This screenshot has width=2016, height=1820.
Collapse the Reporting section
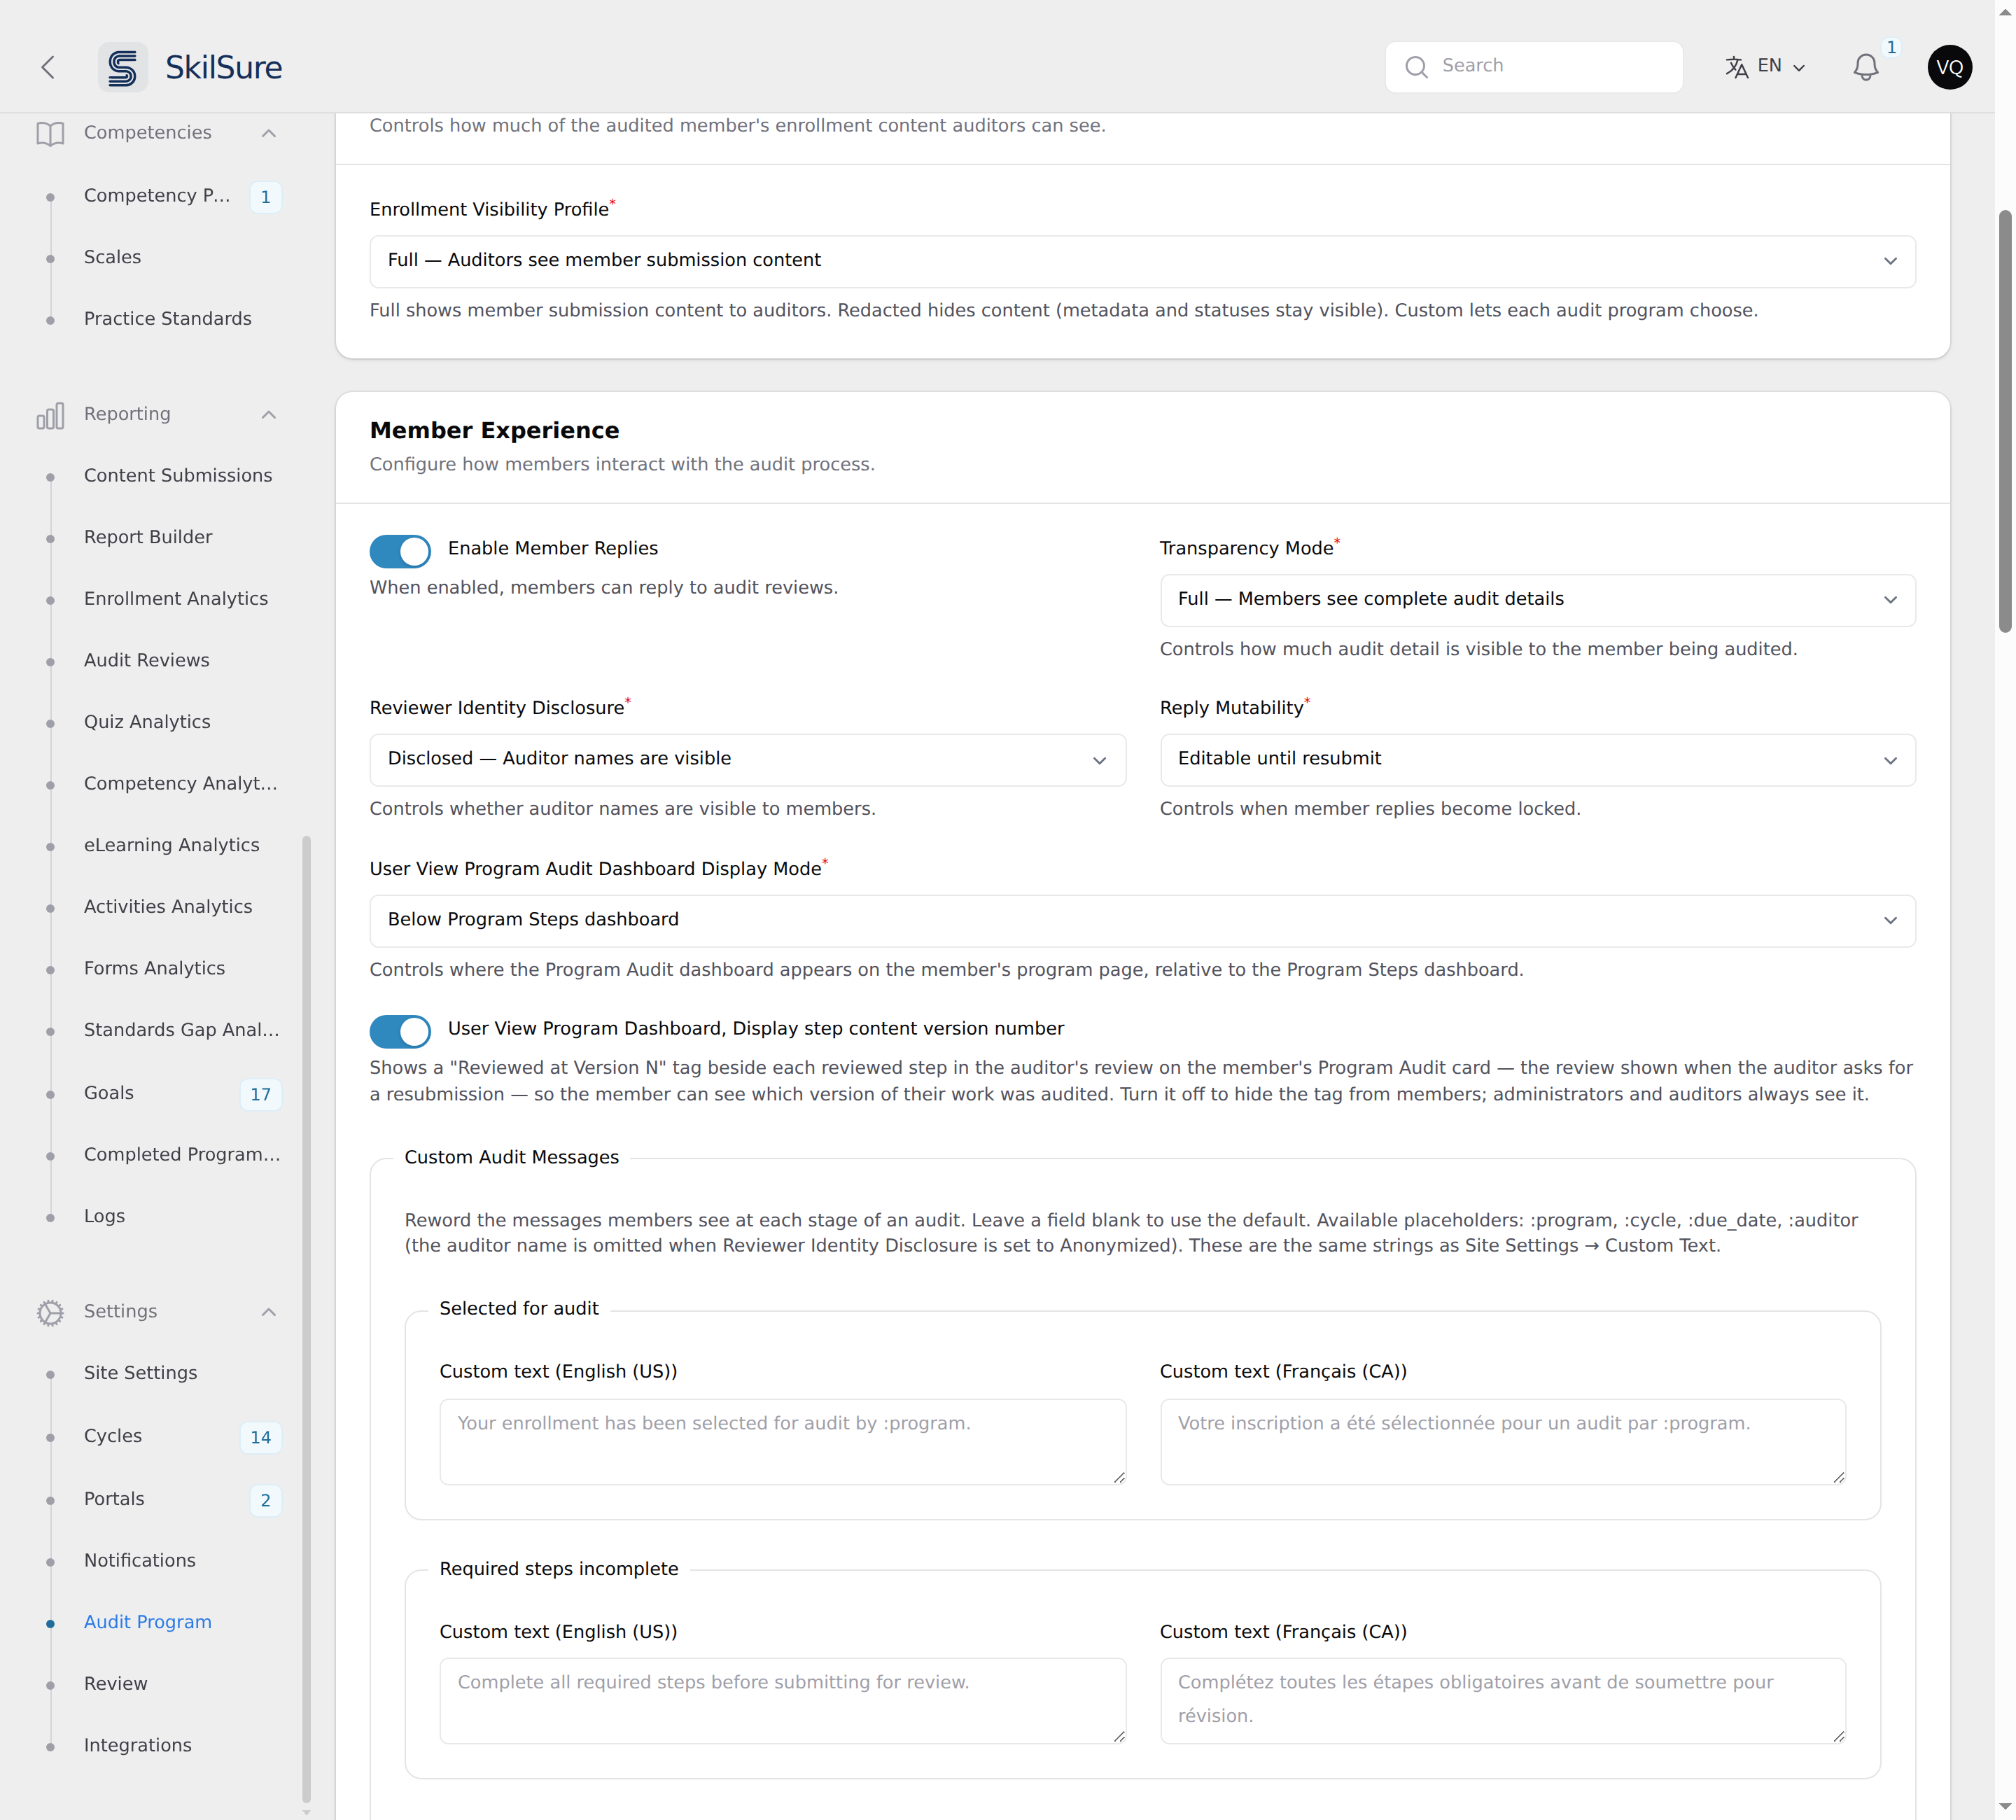click(x=268, y=415)
